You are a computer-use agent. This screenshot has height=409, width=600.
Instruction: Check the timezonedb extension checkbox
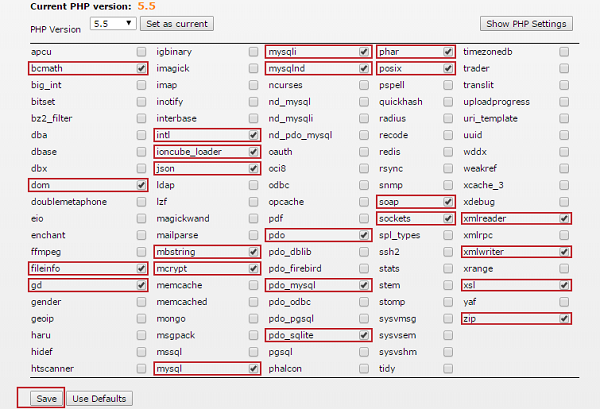[x=565, y=51]
